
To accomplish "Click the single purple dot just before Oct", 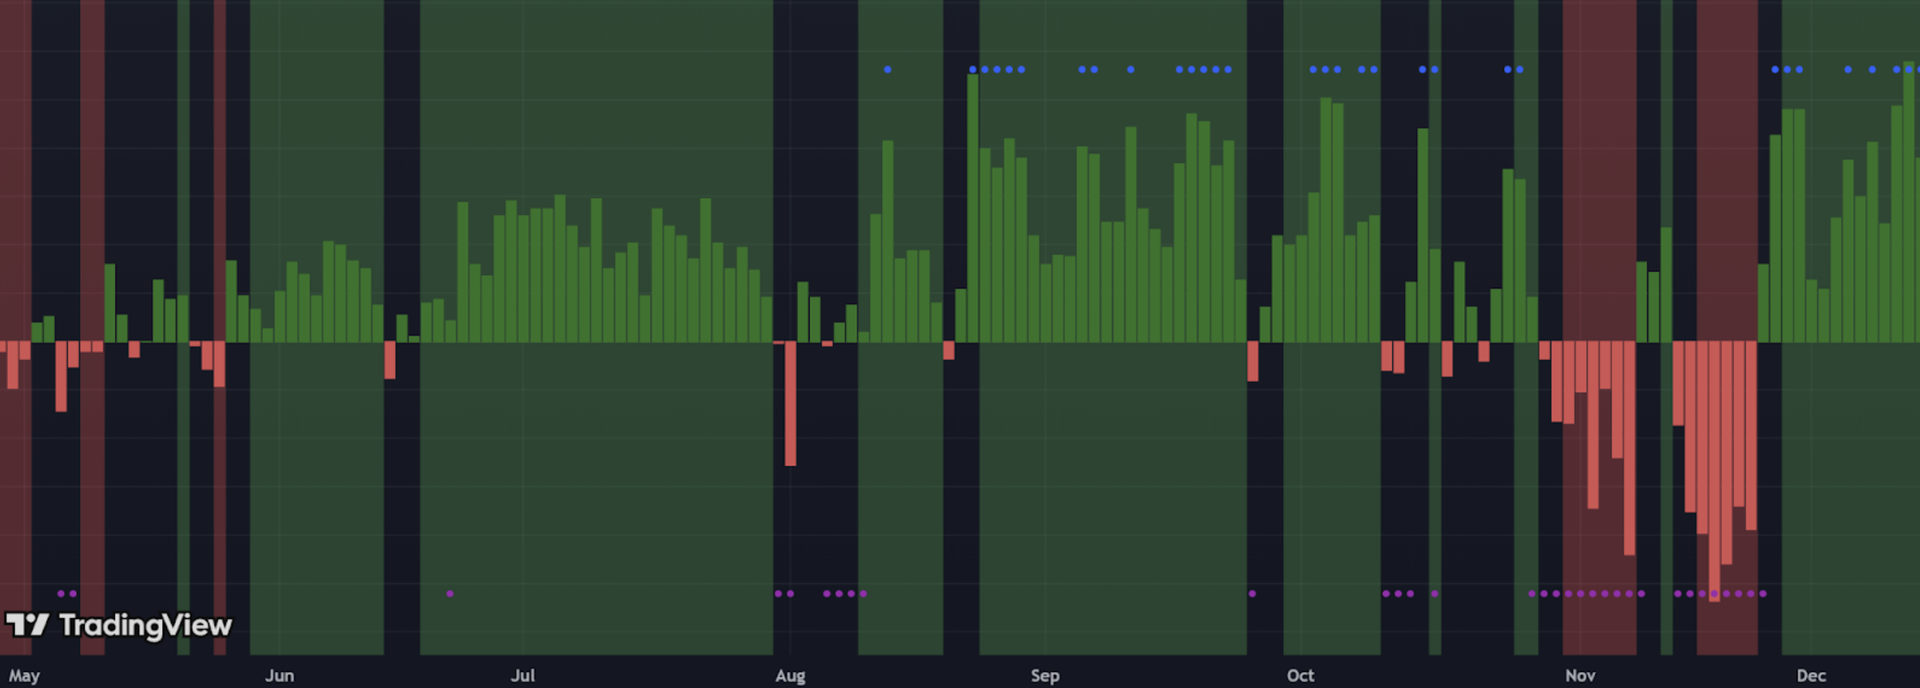I will tap(1252, 594).
